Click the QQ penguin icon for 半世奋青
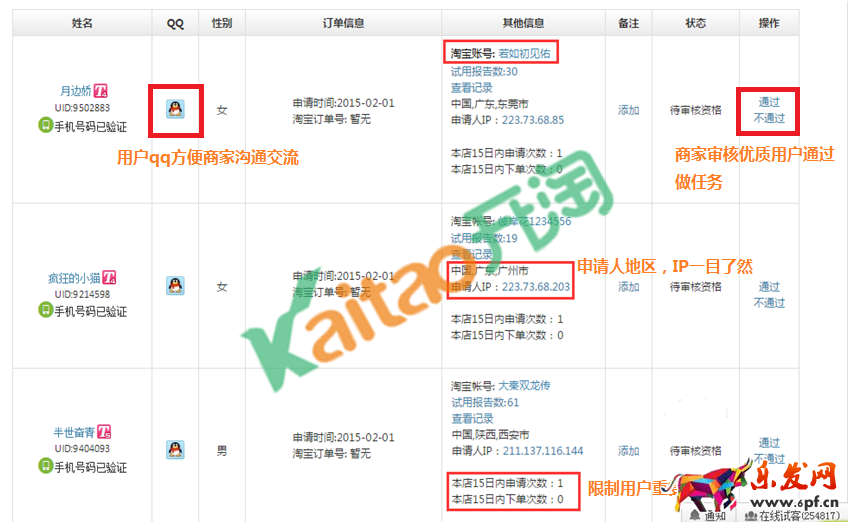Screen dimensions: 849x523 (x=175, y=450)
